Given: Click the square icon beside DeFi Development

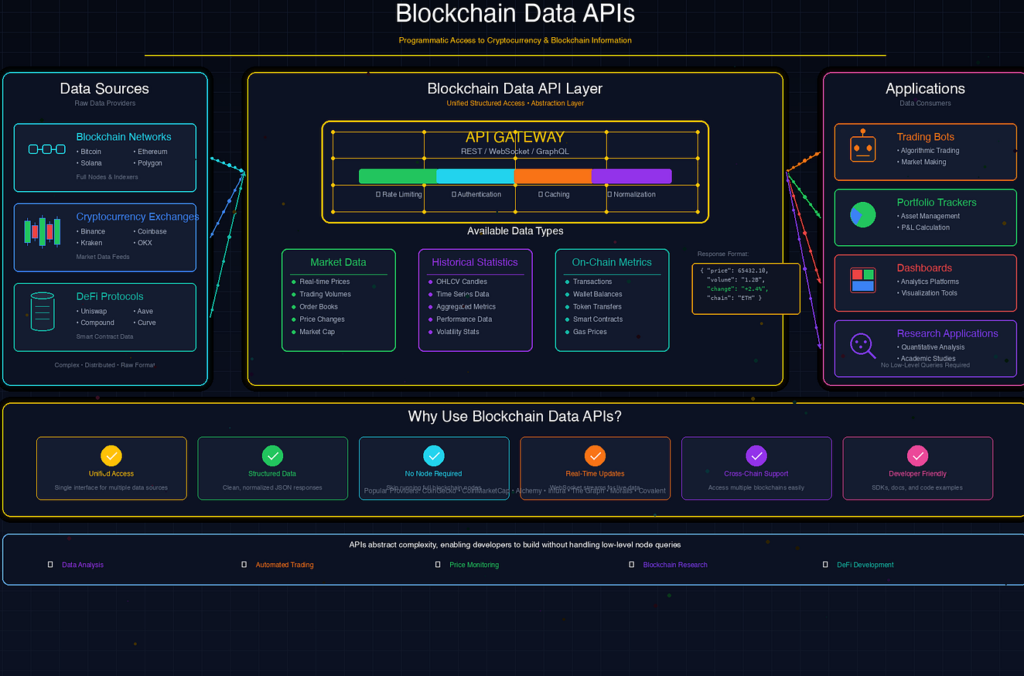Looking at the screenshot, I should (x=825, y=564).
